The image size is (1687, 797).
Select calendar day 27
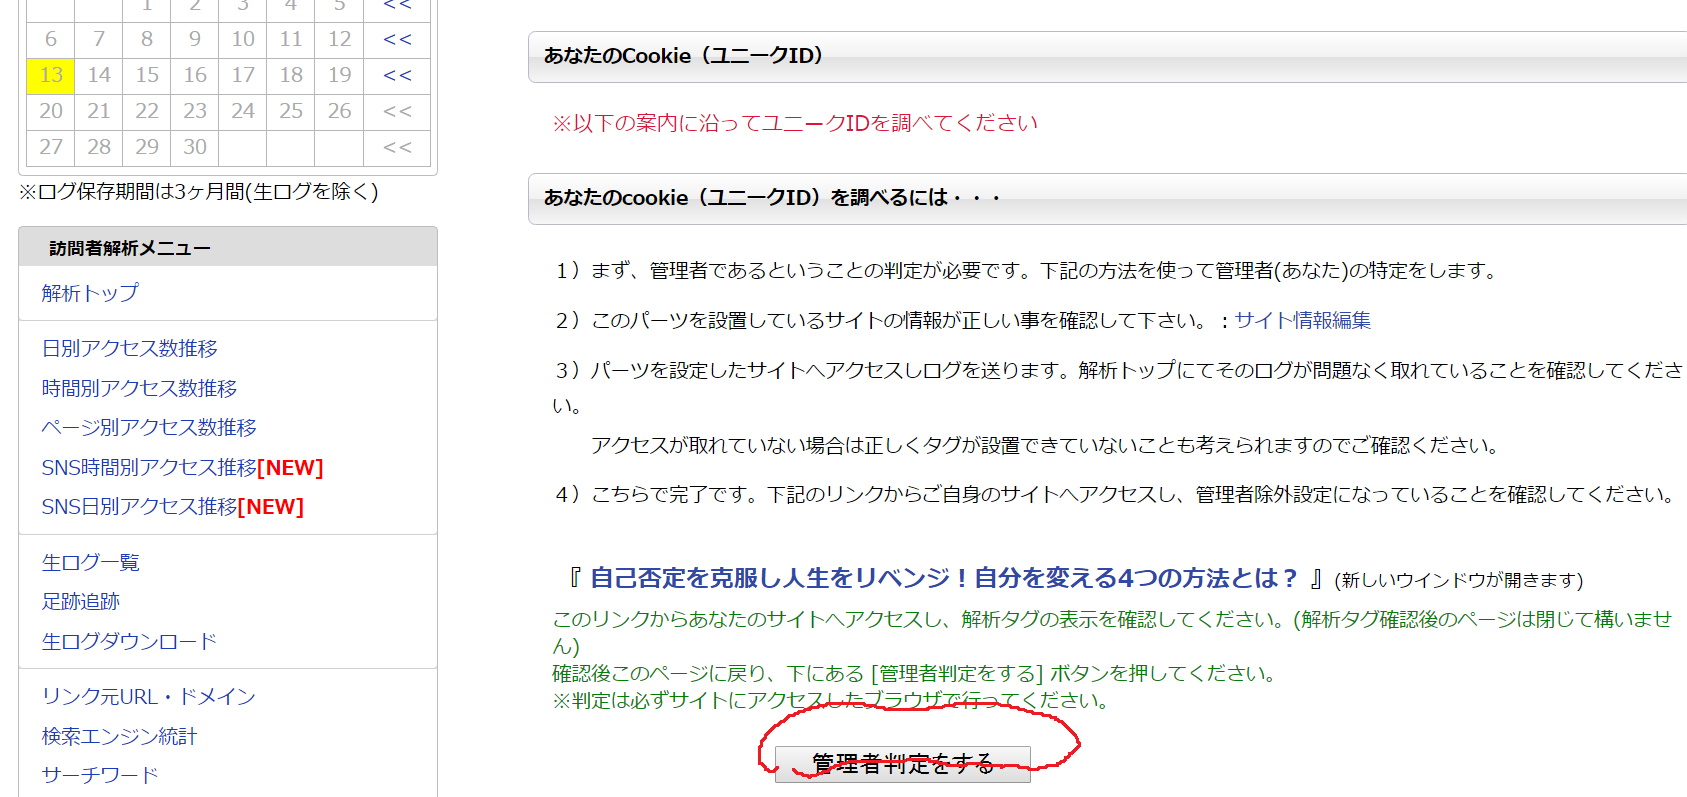51,147
